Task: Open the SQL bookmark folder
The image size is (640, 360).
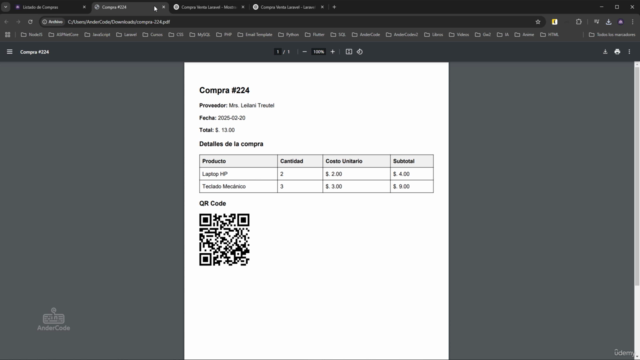Action: pos(338,35)
